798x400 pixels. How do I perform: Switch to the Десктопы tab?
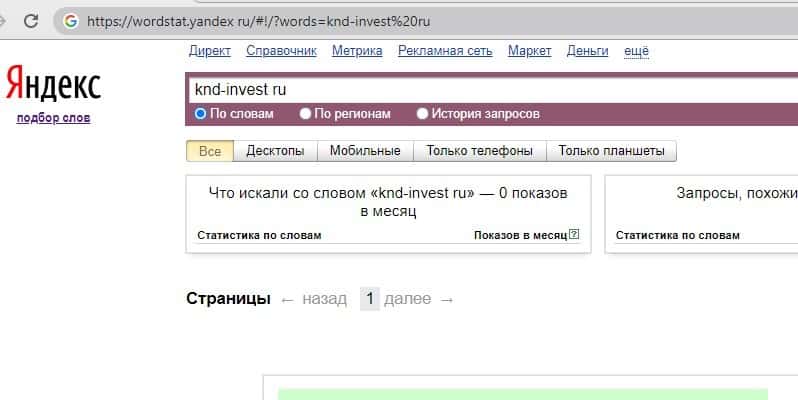click(275, 151)
